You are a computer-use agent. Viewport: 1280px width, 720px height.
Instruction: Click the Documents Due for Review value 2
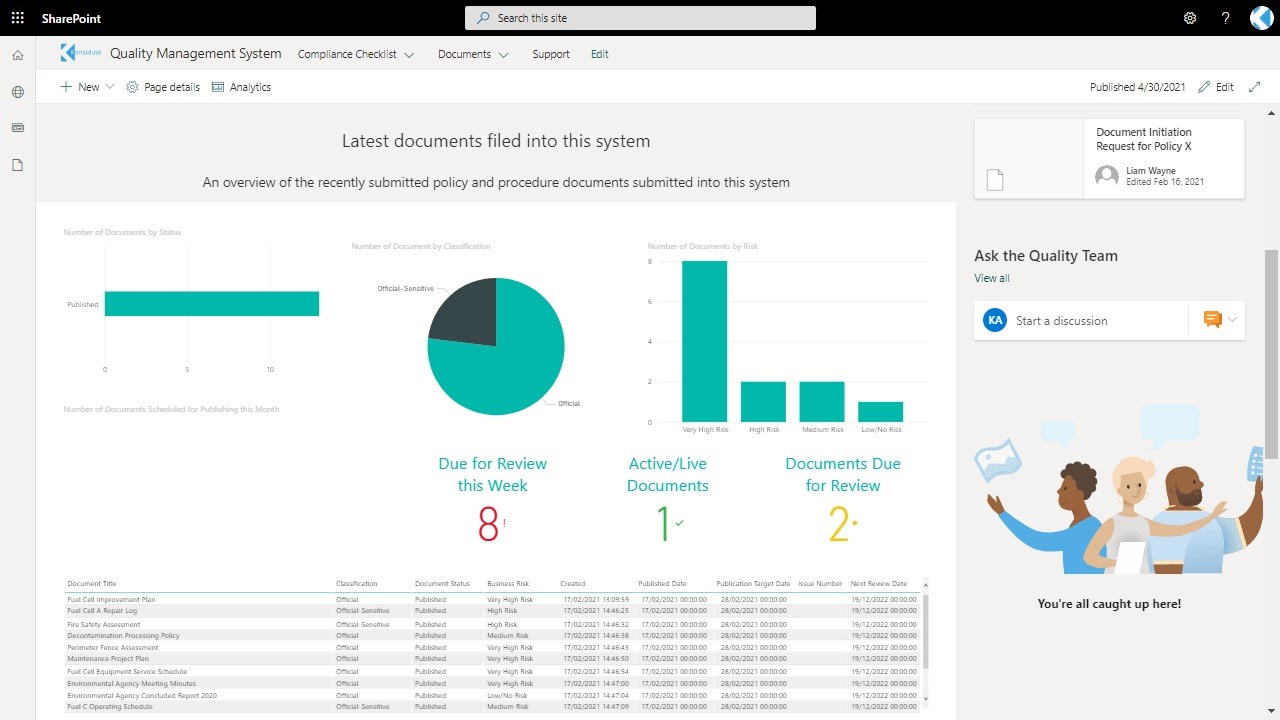tap(838, 524)
